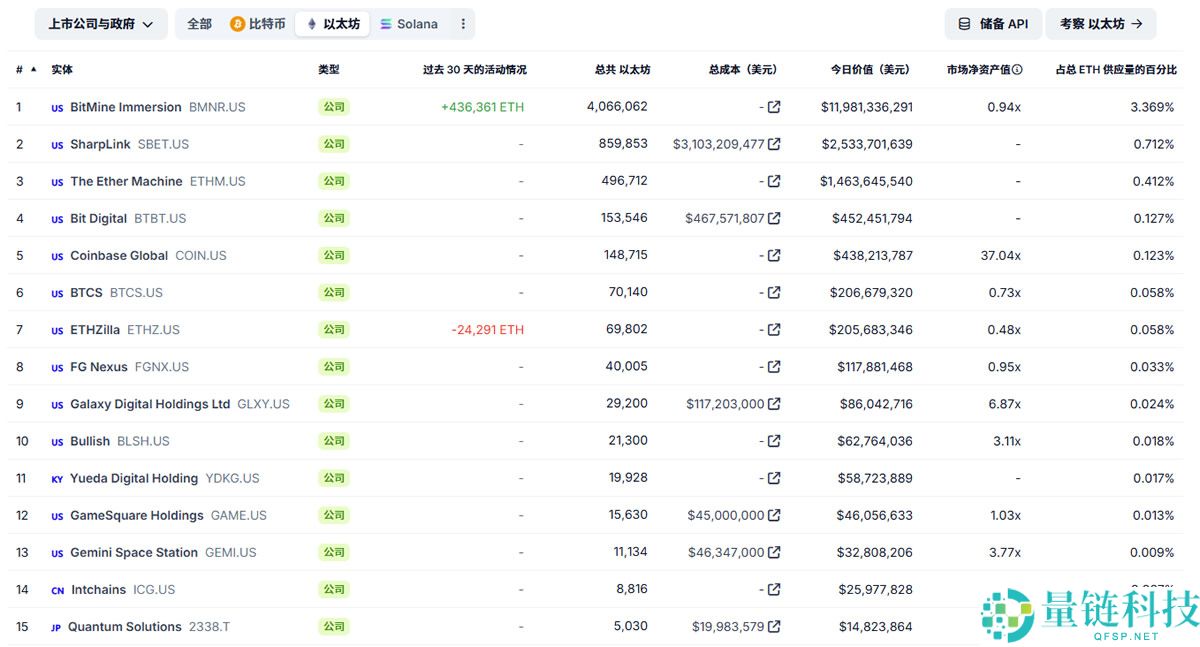This screenshot has width=1200, height=647.
Task: Open Coinbase Global entity link
Action: (119, 255)
